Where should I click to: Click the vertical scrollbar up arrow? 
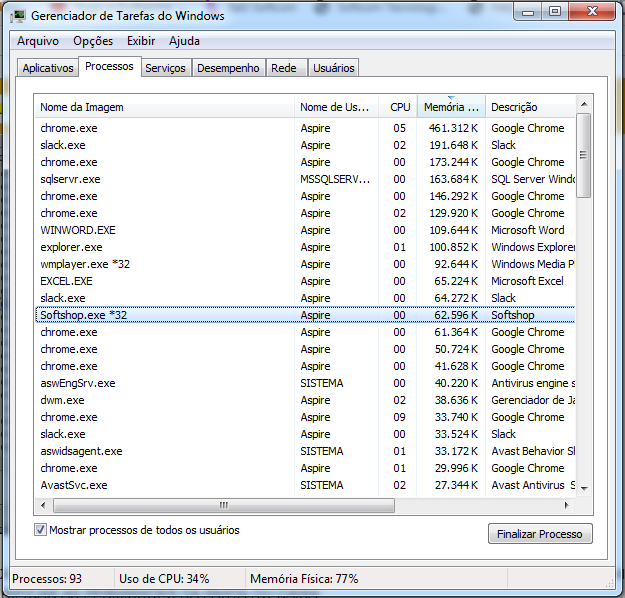point(584,106)
